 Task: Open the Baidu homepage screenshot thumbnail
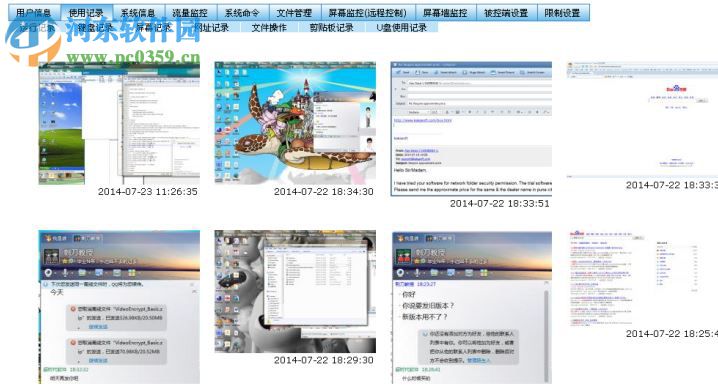pyautogui.click(x=642, y=119)
